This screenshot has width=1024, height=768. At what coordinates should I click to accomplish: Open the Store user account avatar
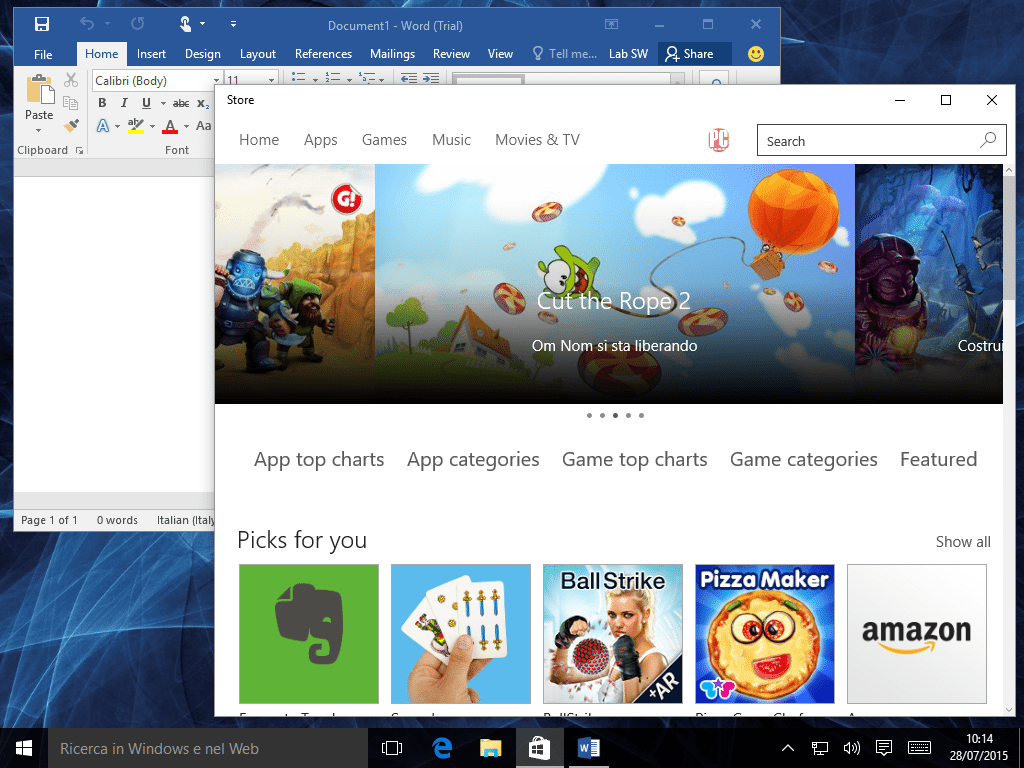(718, 140)
